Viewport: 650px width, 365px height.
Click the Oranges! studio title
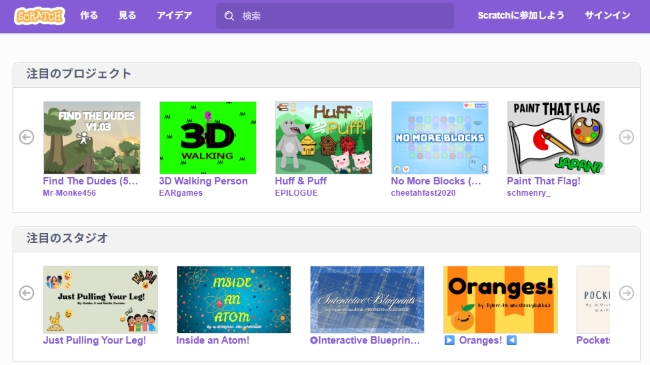pos(480,341)
